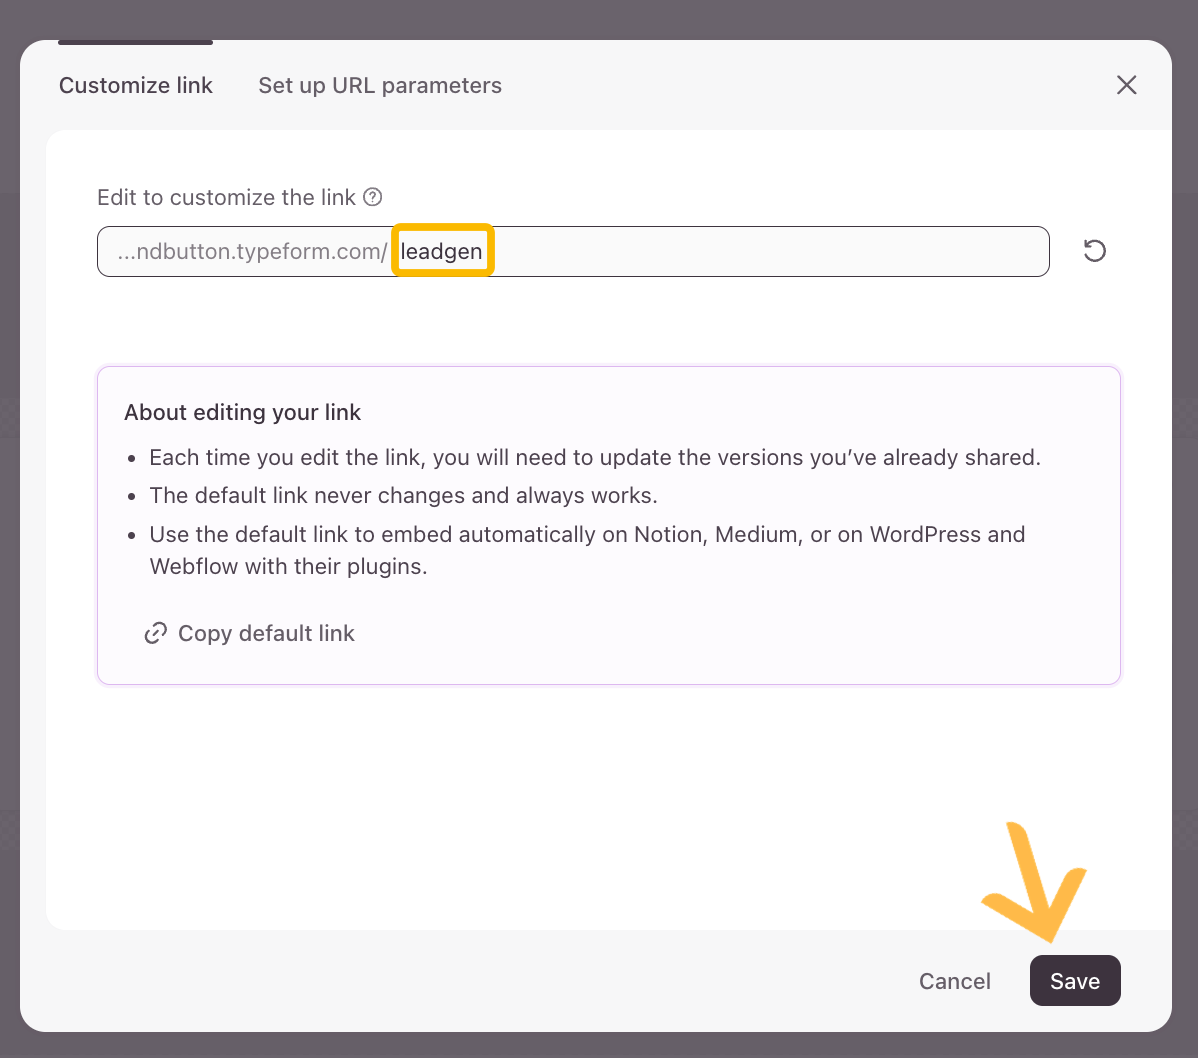Image resolution: width=1198 pixels, height=1058 pixels.
Task: Reset the link with the circular arrow icon
Action: coord(1095,251)
